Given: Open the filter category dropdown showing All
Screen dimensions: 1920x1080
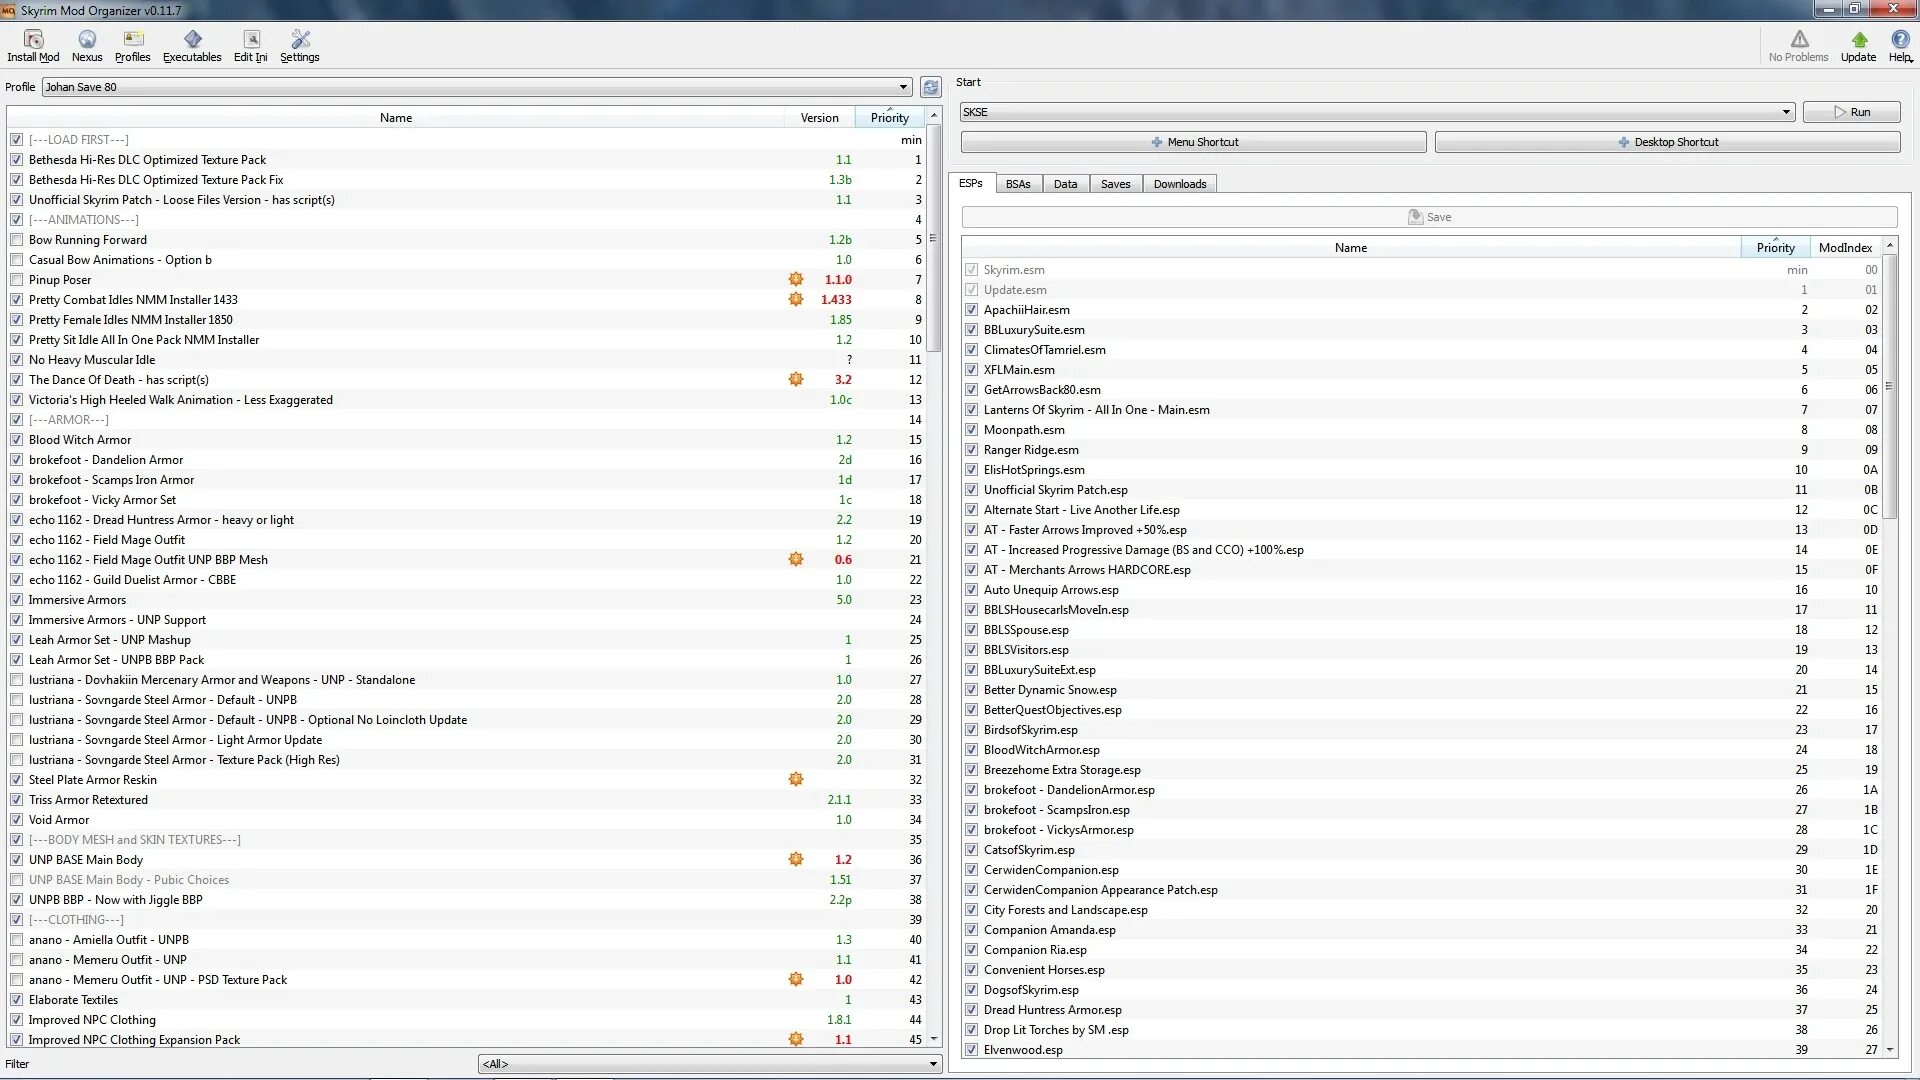Looking at the screenshot, I should pos(709,1064).
